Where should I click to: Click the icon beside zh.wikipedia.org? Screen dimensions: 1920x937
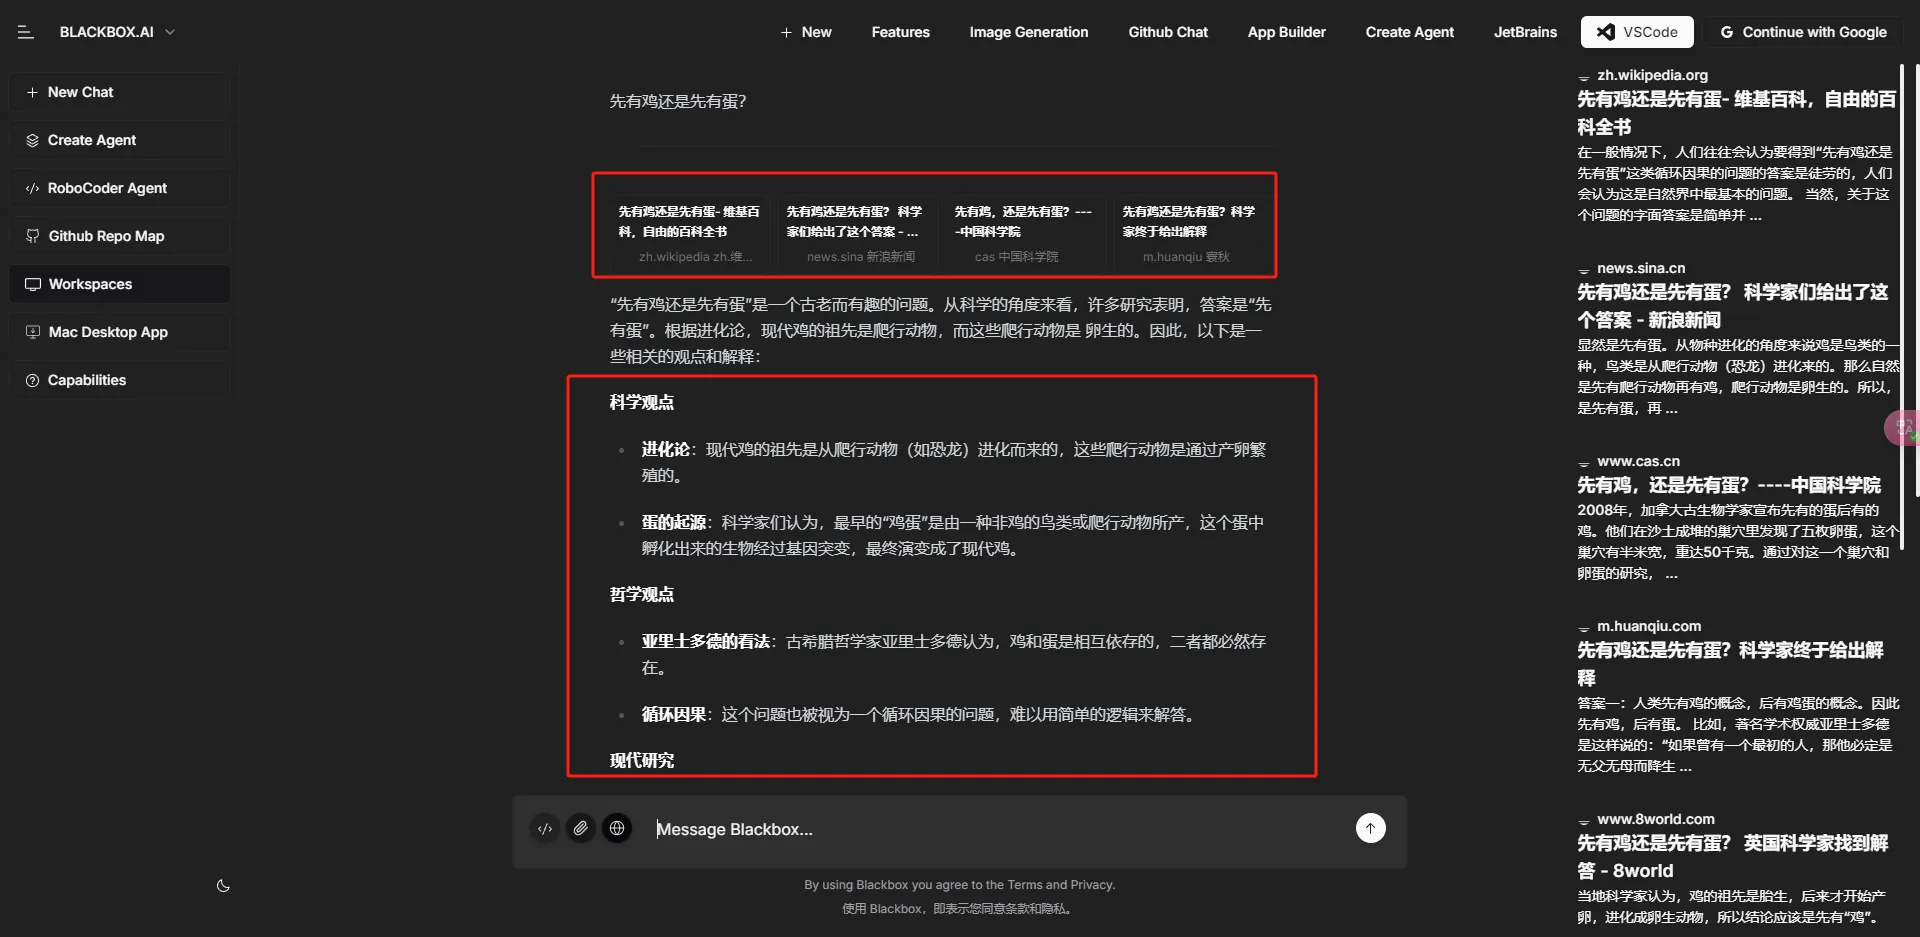coord(1584,77)
